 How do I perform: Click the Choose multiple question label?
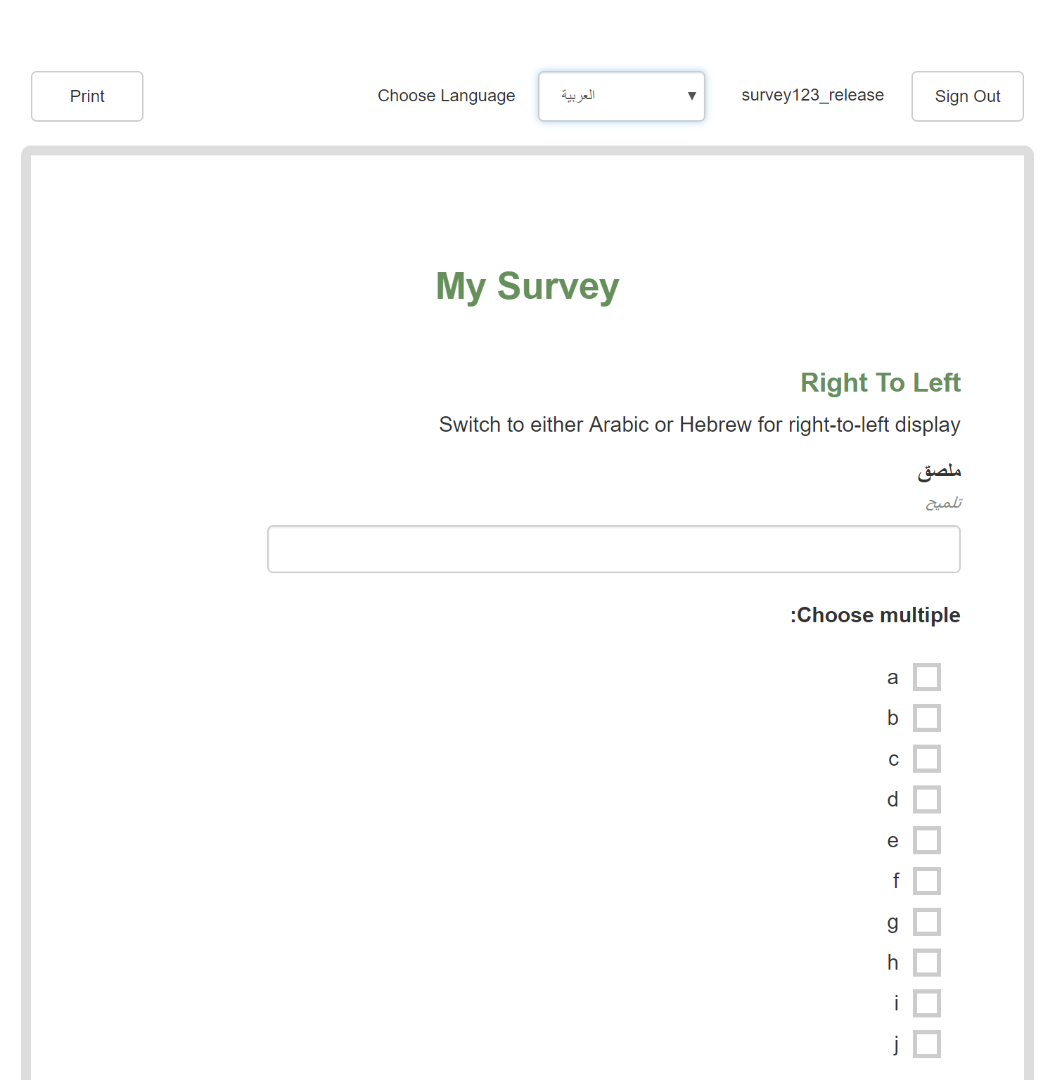(x=876, y=615)
